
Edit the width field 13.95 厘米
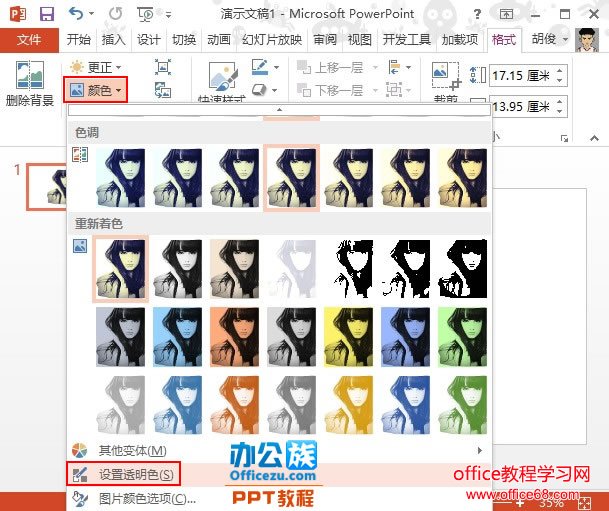[522, 106]
